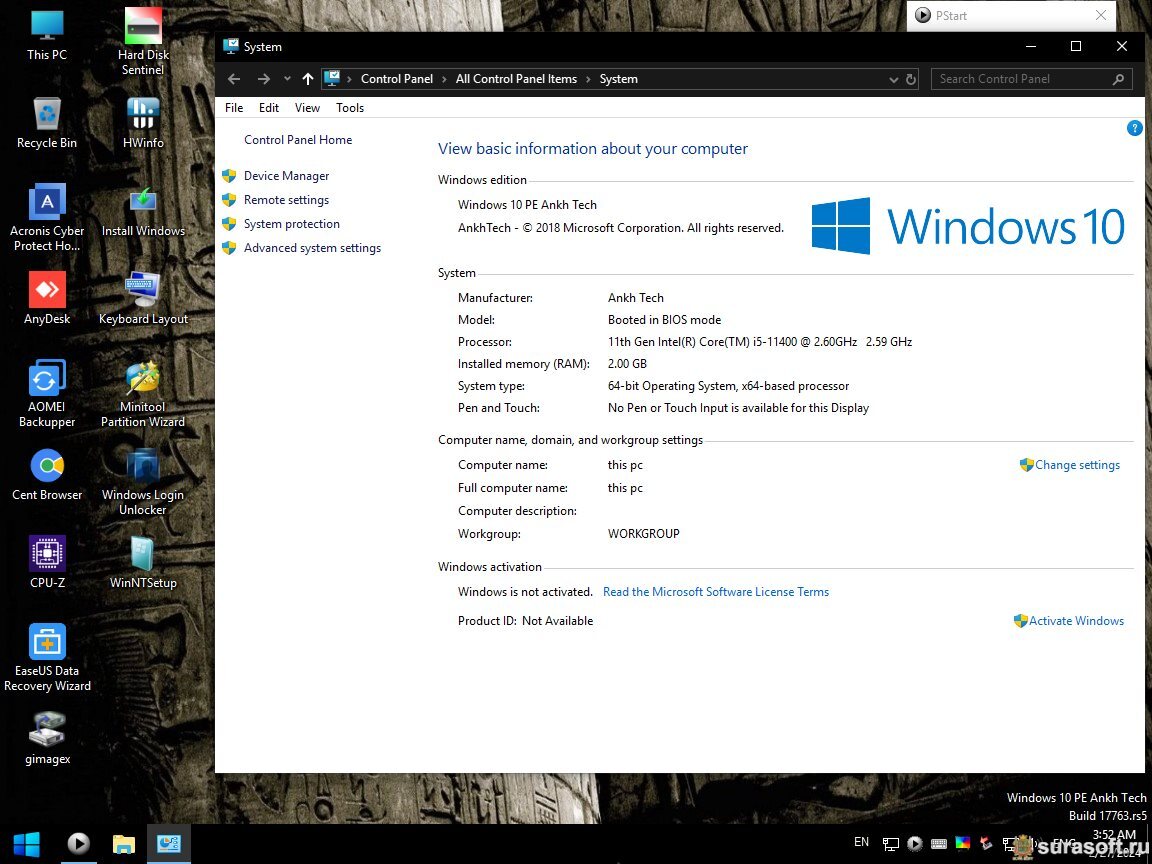
Task: Click All Control Panel Items breadcrumb
Action: pyautogui.click(x=516, y=79)
